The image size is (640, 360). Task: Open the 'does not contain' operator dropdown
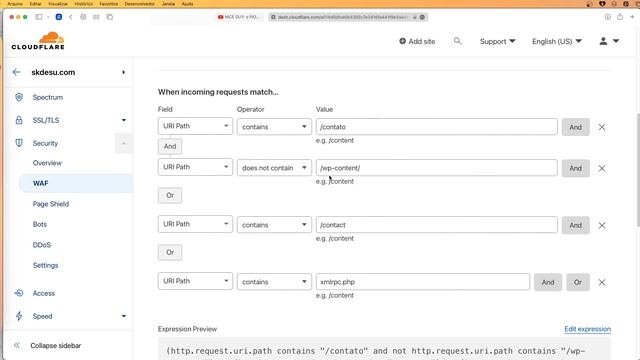tap(274, 167)
